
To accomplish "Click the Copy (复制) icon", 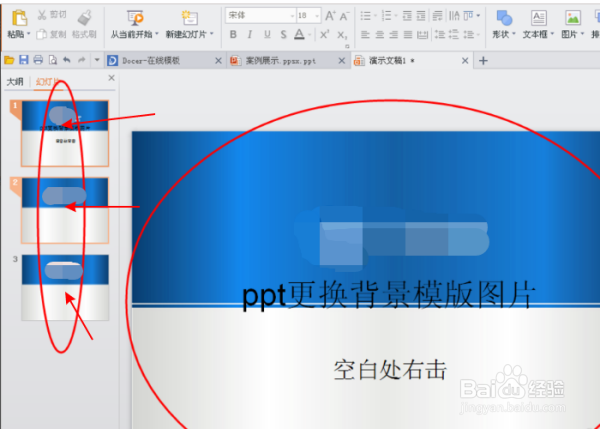I will coord(41,34).
